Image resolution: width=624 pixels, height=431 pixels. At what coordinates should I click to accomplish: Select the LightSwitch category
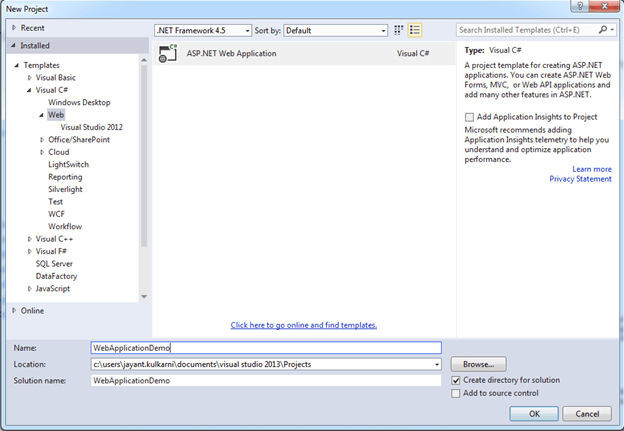[x=68, y=164]
